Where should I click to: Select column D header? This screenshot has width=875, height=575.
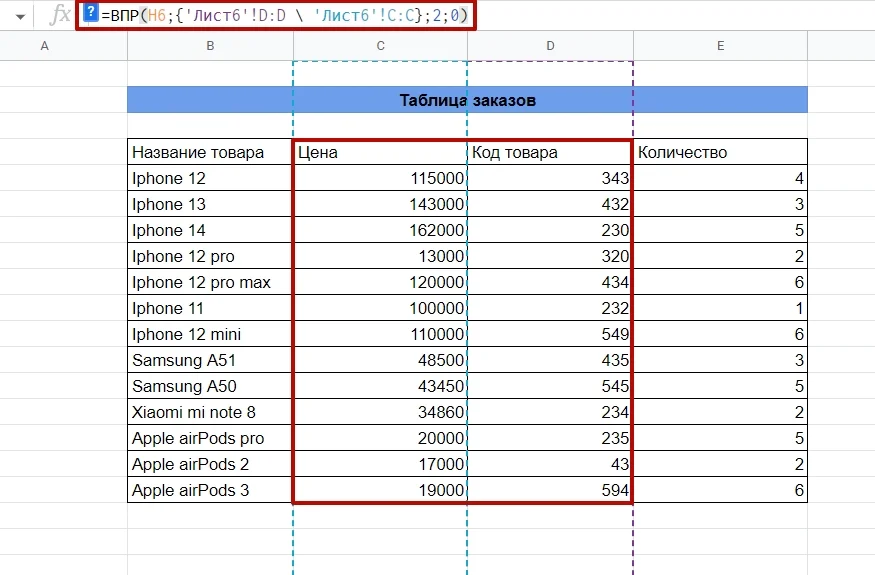(x=550, y=46)
